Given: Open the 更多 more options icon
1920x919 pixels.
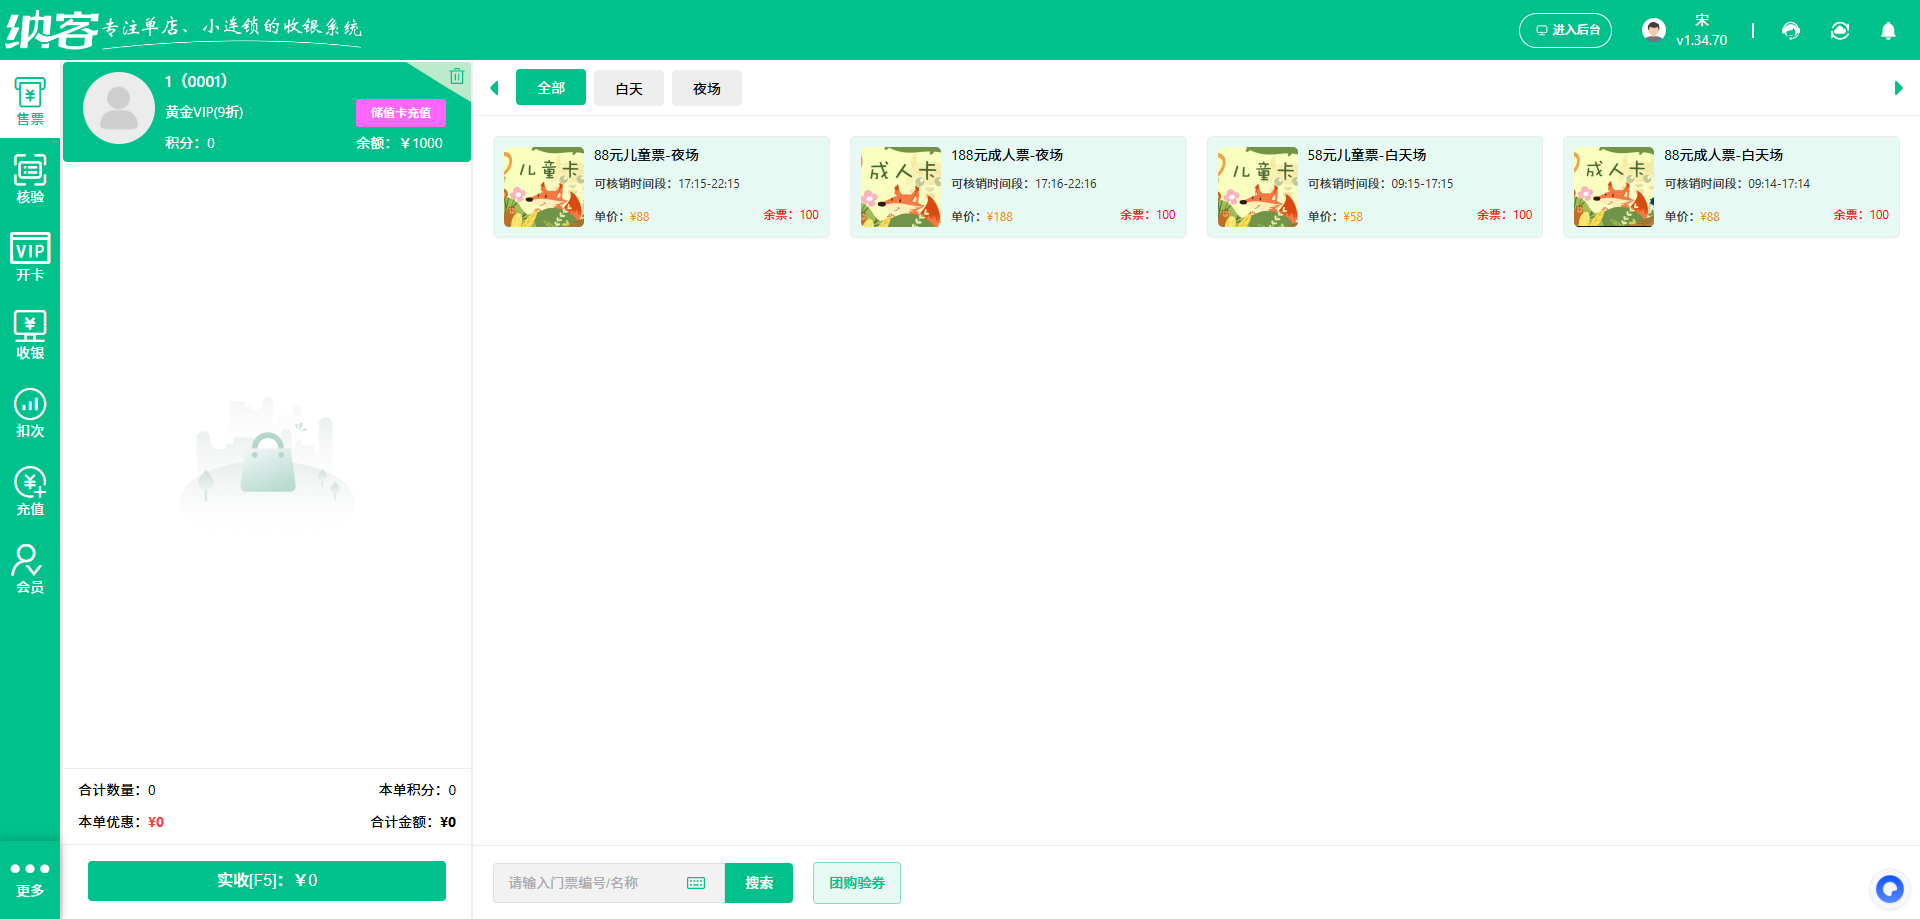Looking at the screenshot, I should 30,880.
